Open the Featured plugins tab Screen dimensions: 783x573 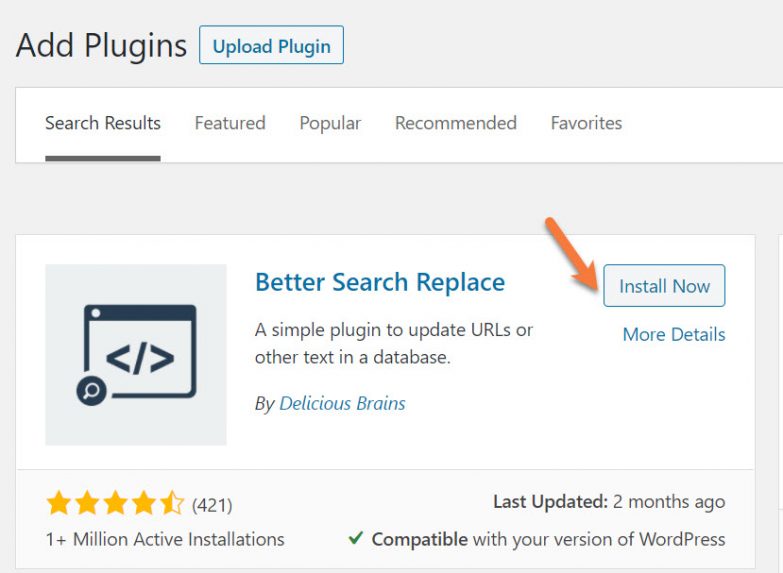pos(230,123)
